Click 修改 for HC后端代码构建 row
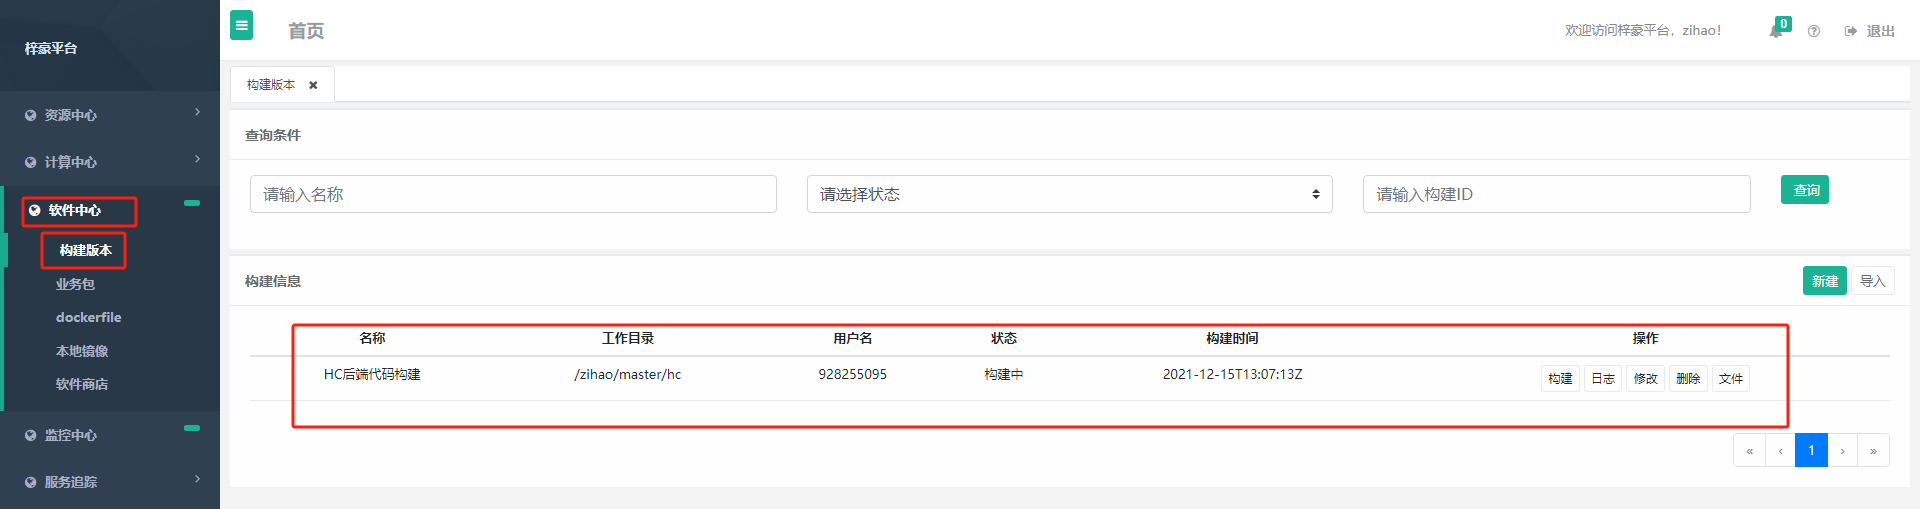The image size is (1920, 509). point(1646,378)
